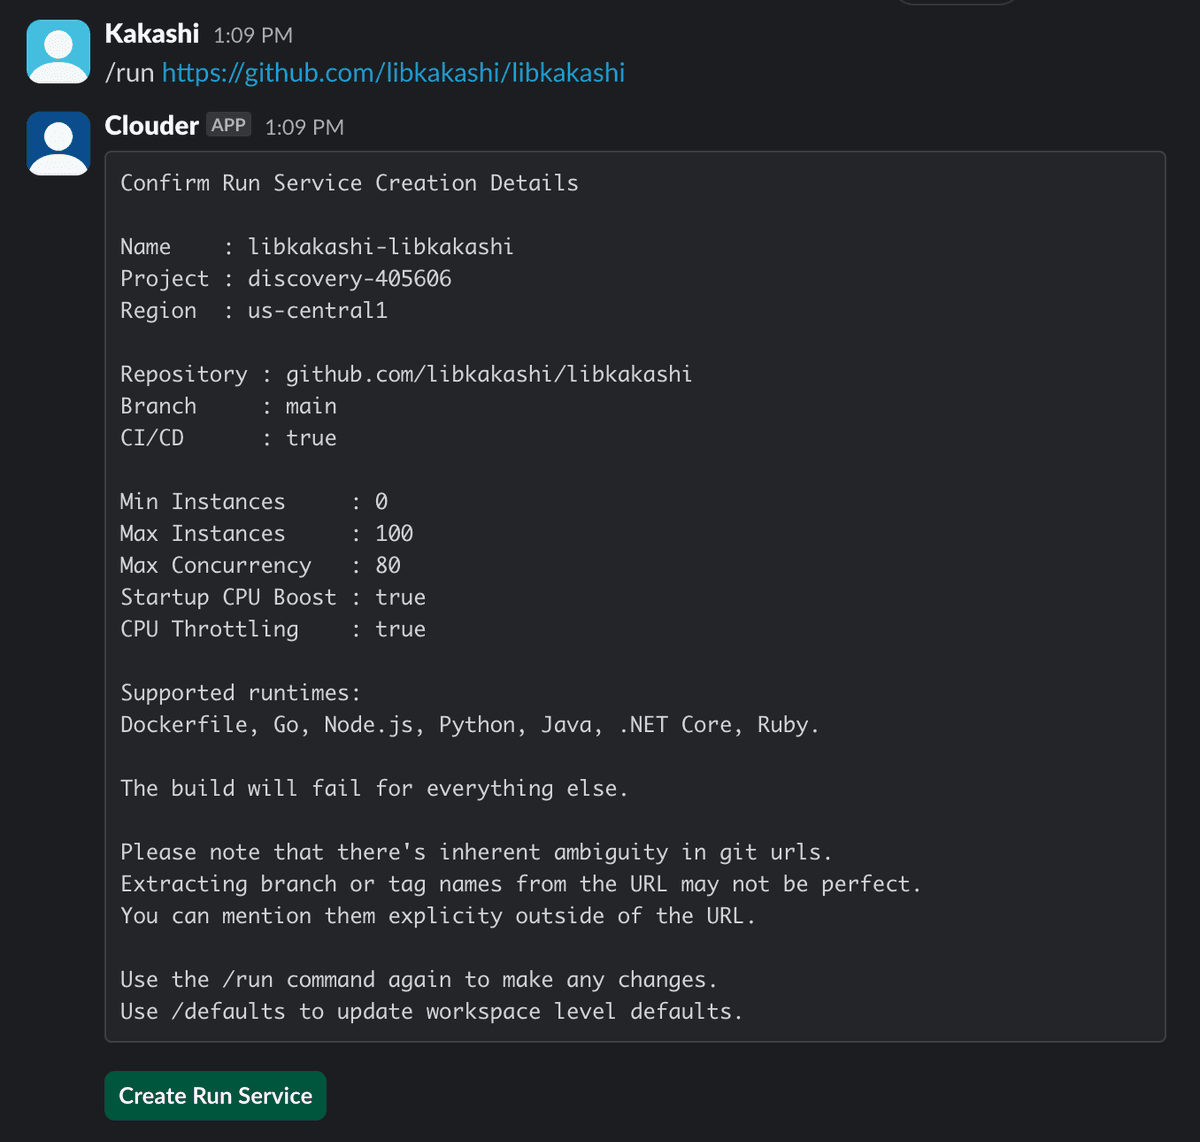Click the Max Instances line showing 100
1200x1142 pixels.
pos(267,534)
